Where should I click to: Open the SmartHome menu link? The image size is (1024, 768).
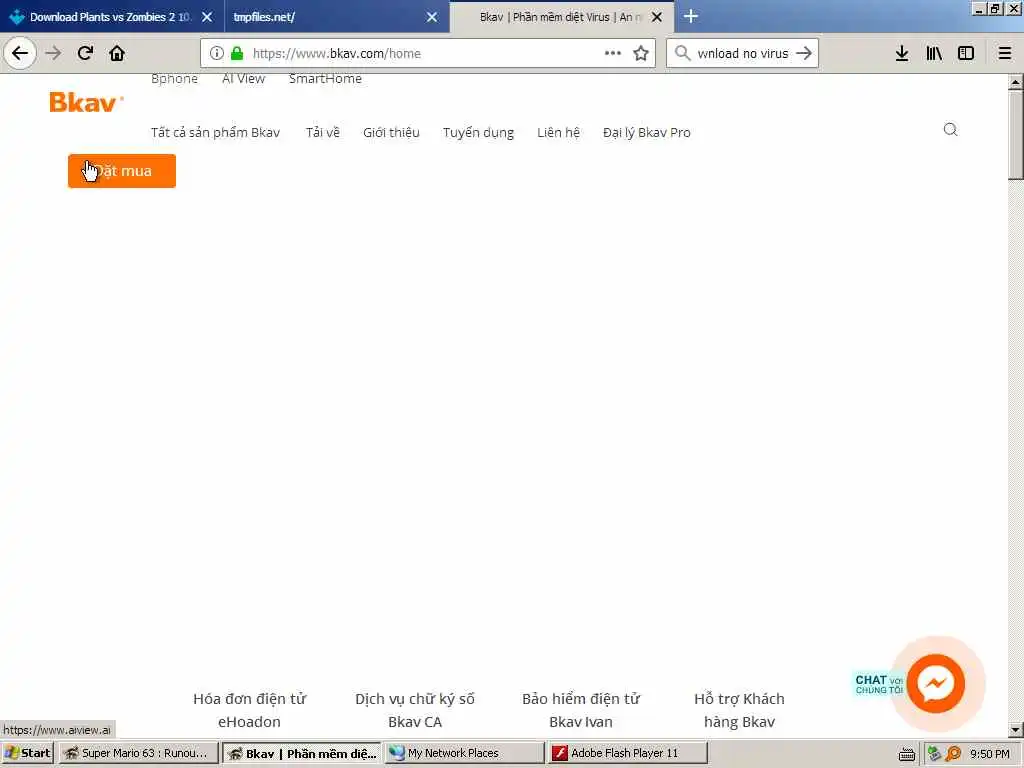click(x=325, y=78)
